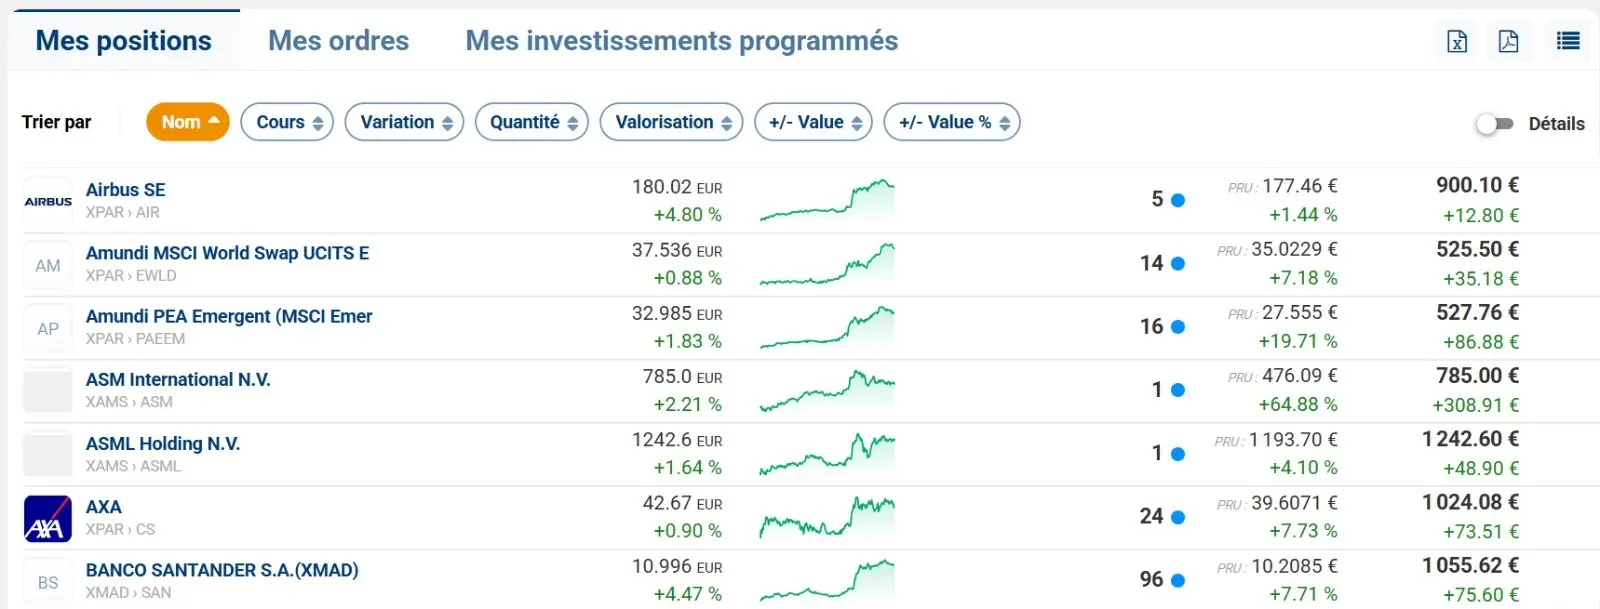The height and width of the screenshot is (609, 1600).
Task: Click the Airbus logo icon
Action: pos(48,201)
